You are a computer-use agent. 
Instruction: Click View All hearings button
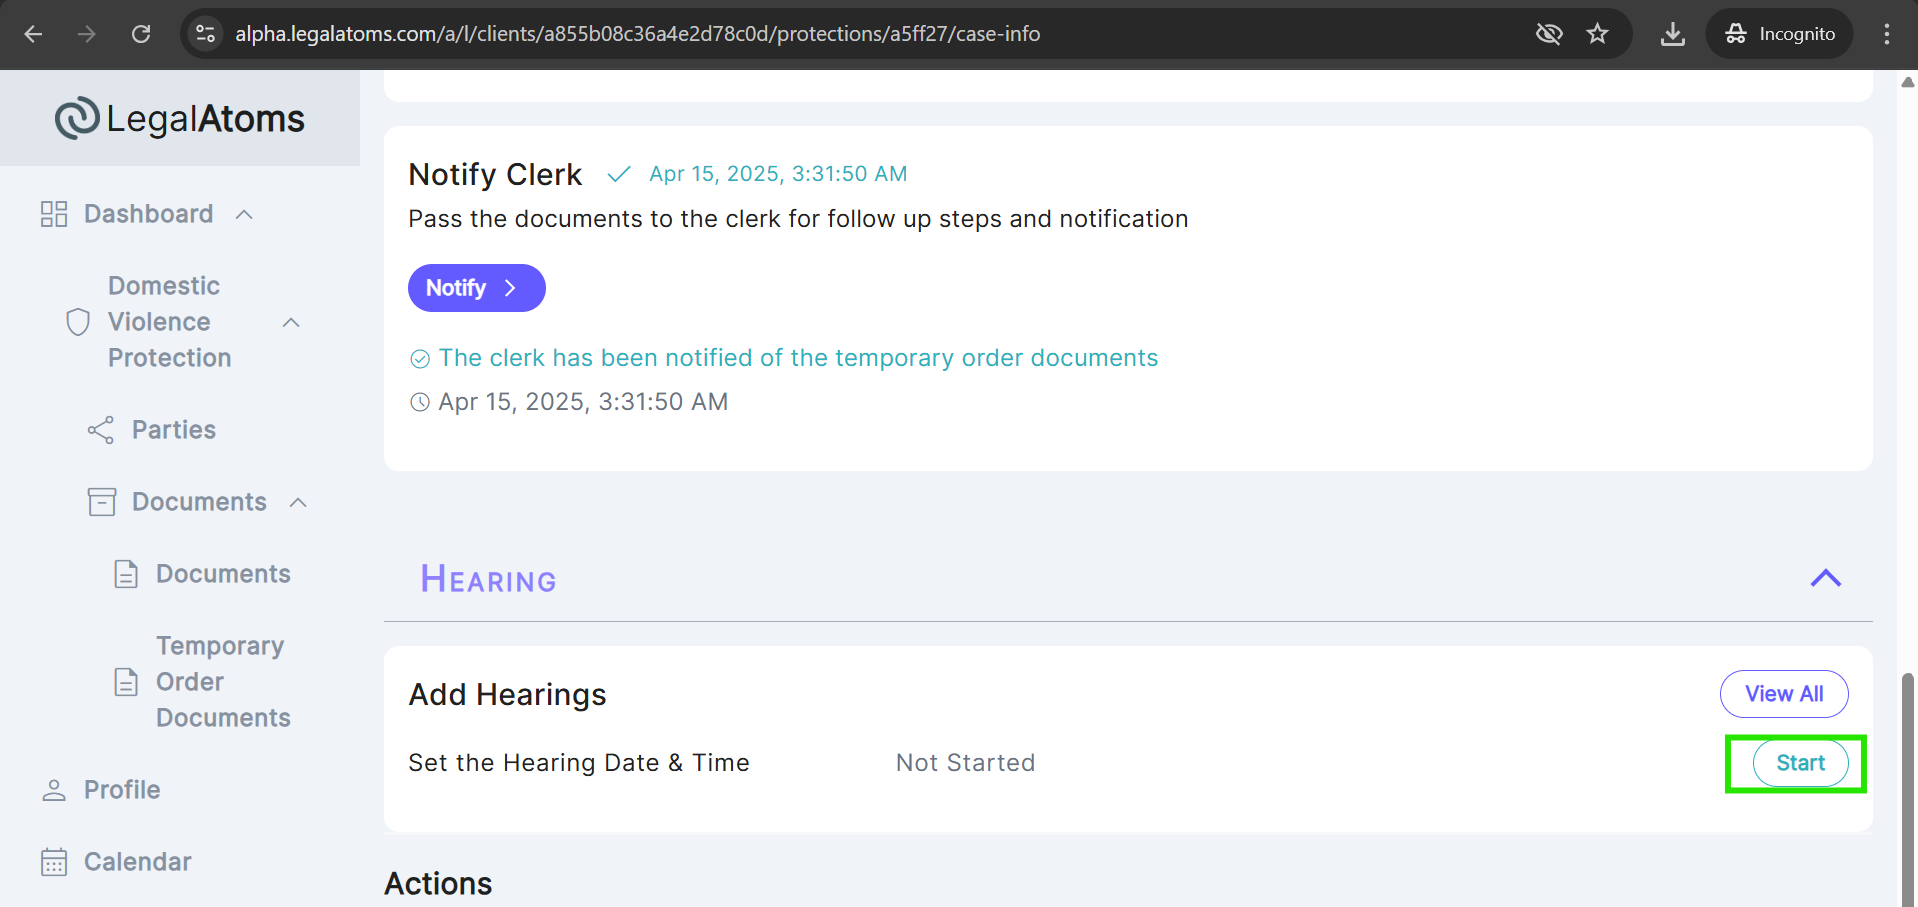(1784, 694)
